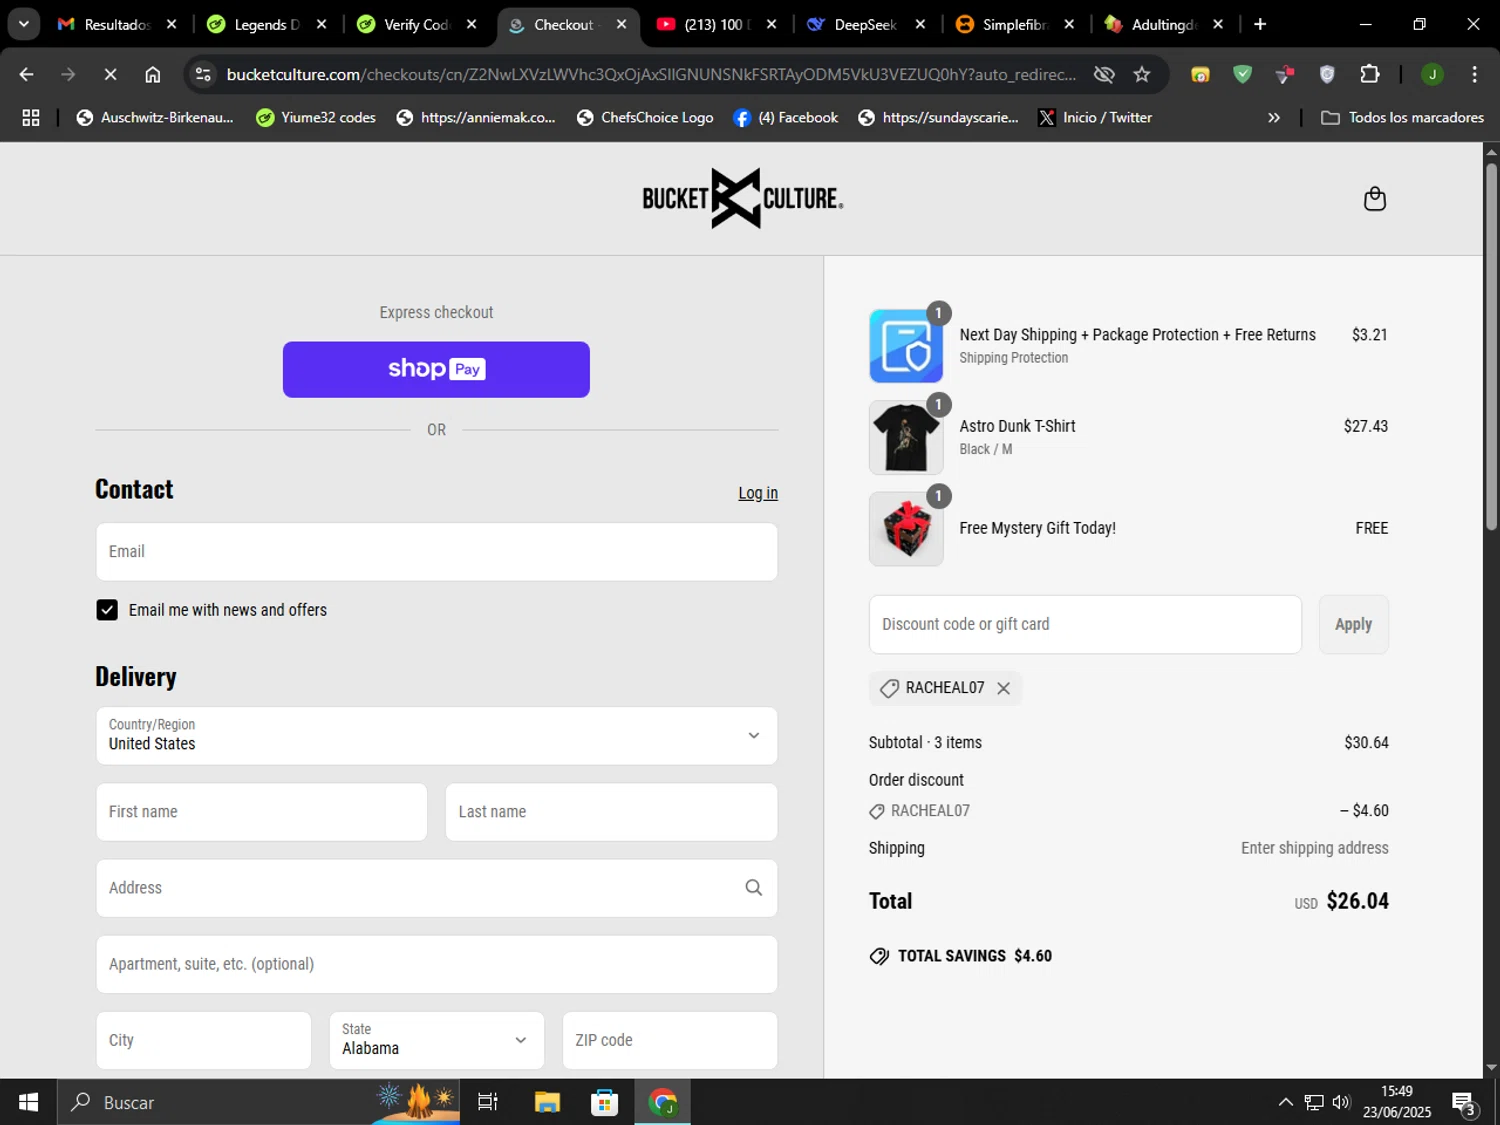Image resolution: width=1500 pixels, height=1125 pixels.
Task: Open the Auschwitz-Birkenau bookmark
Action: (x=155, y=118)
